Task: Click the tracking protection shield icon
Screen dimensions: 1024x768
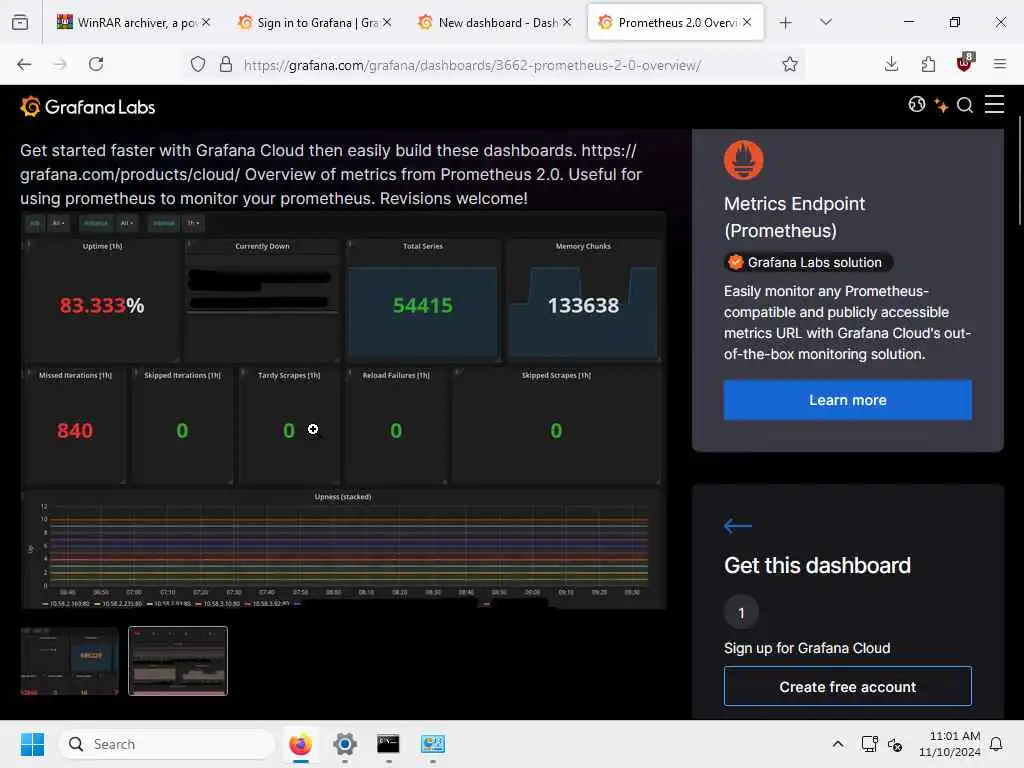Action: tap(198, 64)
